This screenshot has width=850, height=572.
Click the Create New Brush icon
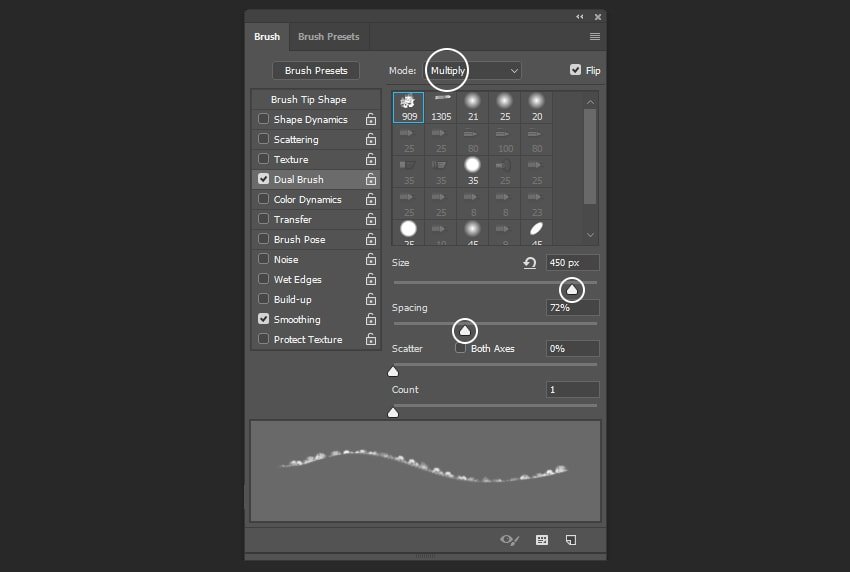coord(571,540)
